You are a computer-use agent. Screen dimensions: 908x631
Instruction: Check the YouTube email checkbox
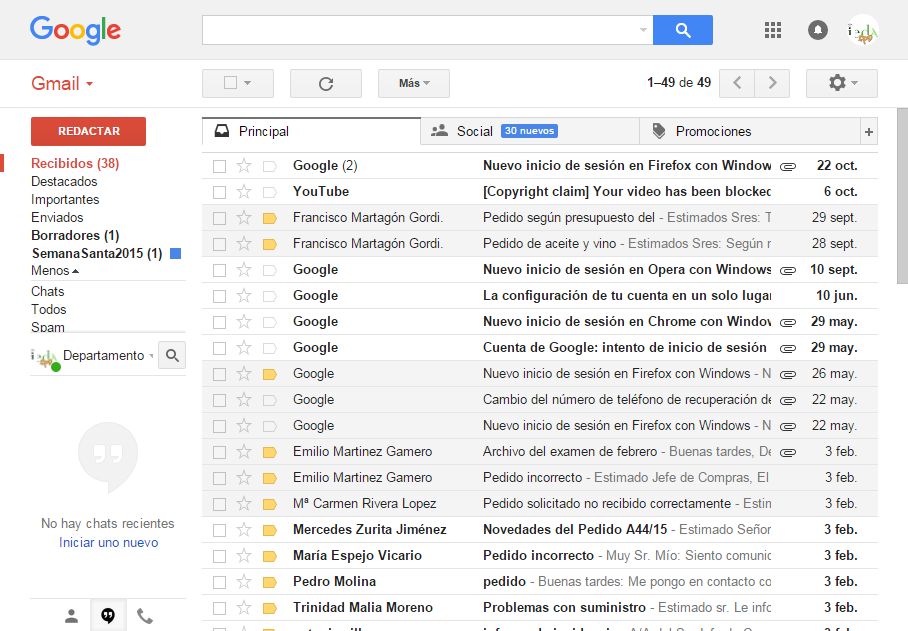(x=219, y=192)
